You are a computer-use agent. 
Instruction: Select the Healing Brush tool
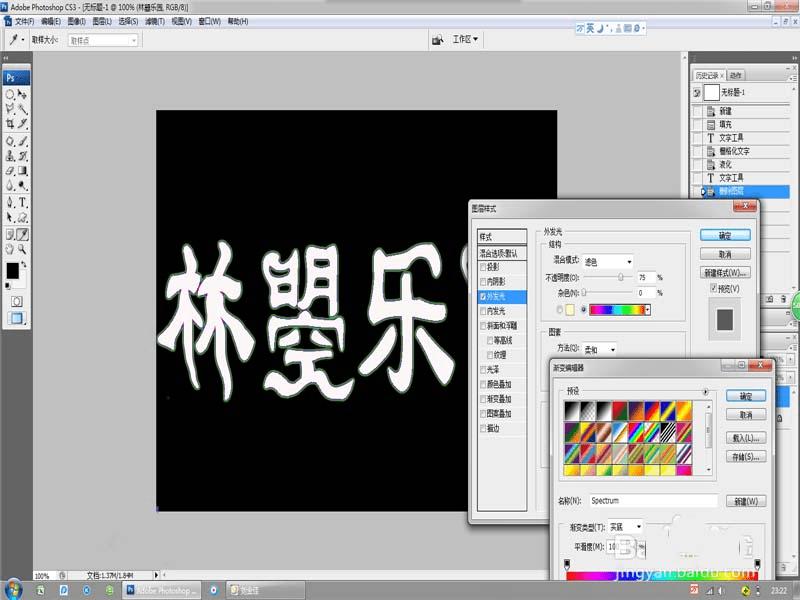click(10, 141)
